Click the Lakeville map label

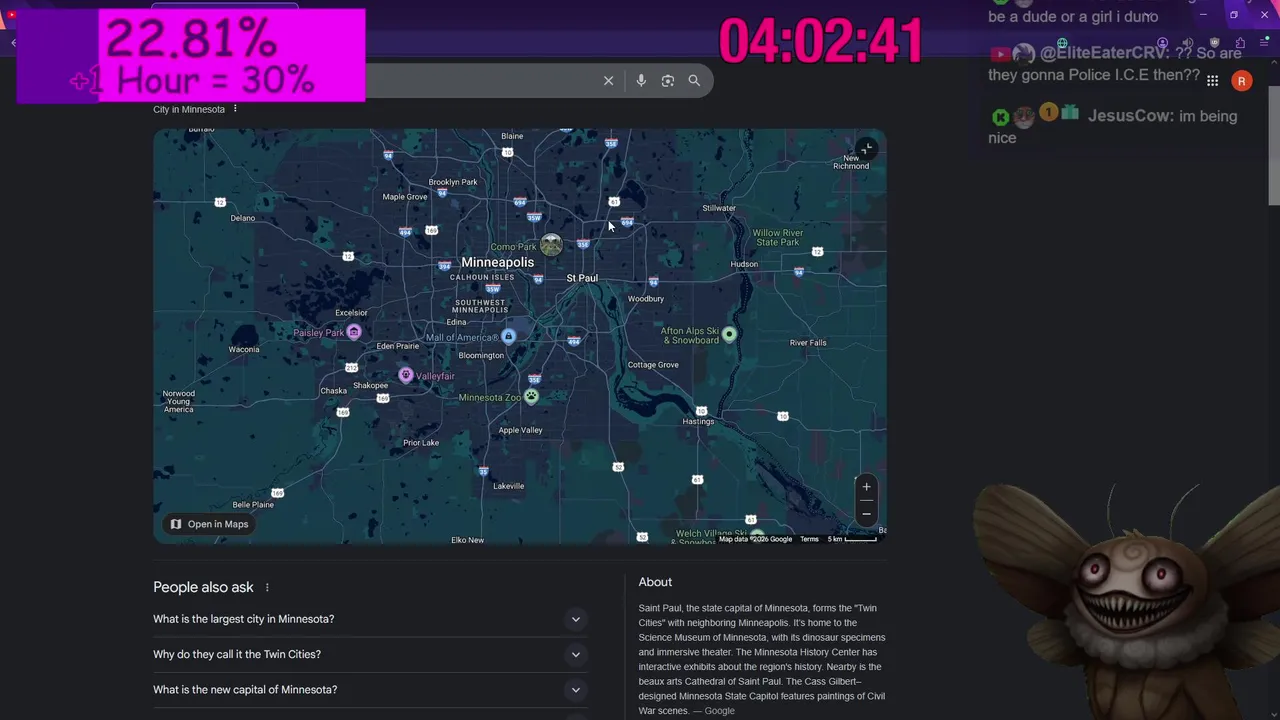(x=508, y=486)
